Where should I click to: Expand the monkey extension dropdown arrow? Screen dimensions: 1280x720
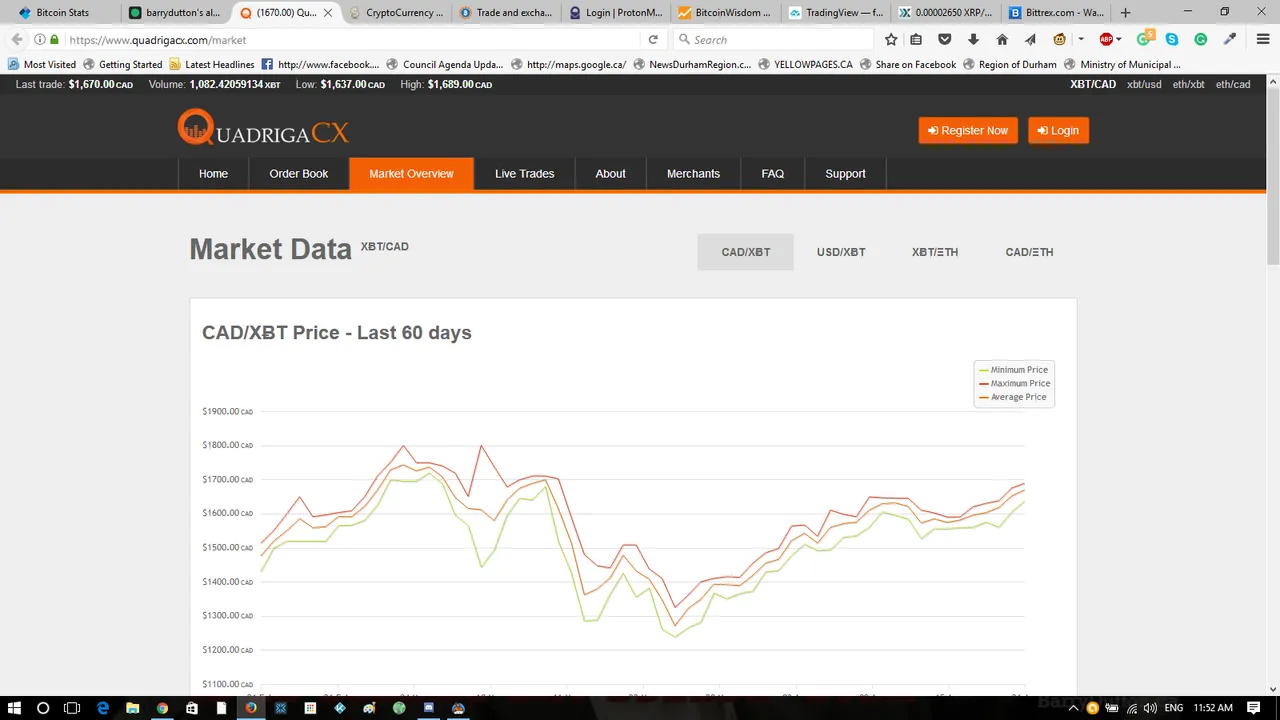[x=1081, y=40]
